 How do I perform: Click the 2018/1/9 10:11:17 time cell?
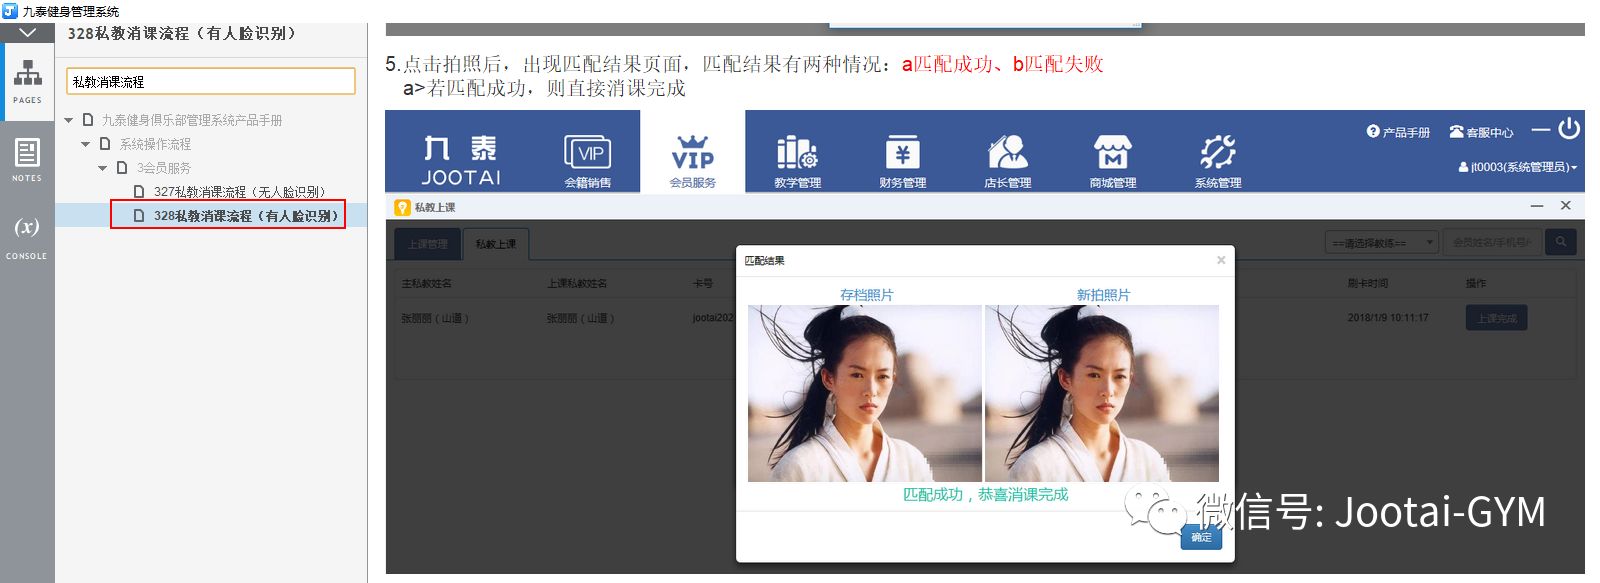[x=1388, y=318]
